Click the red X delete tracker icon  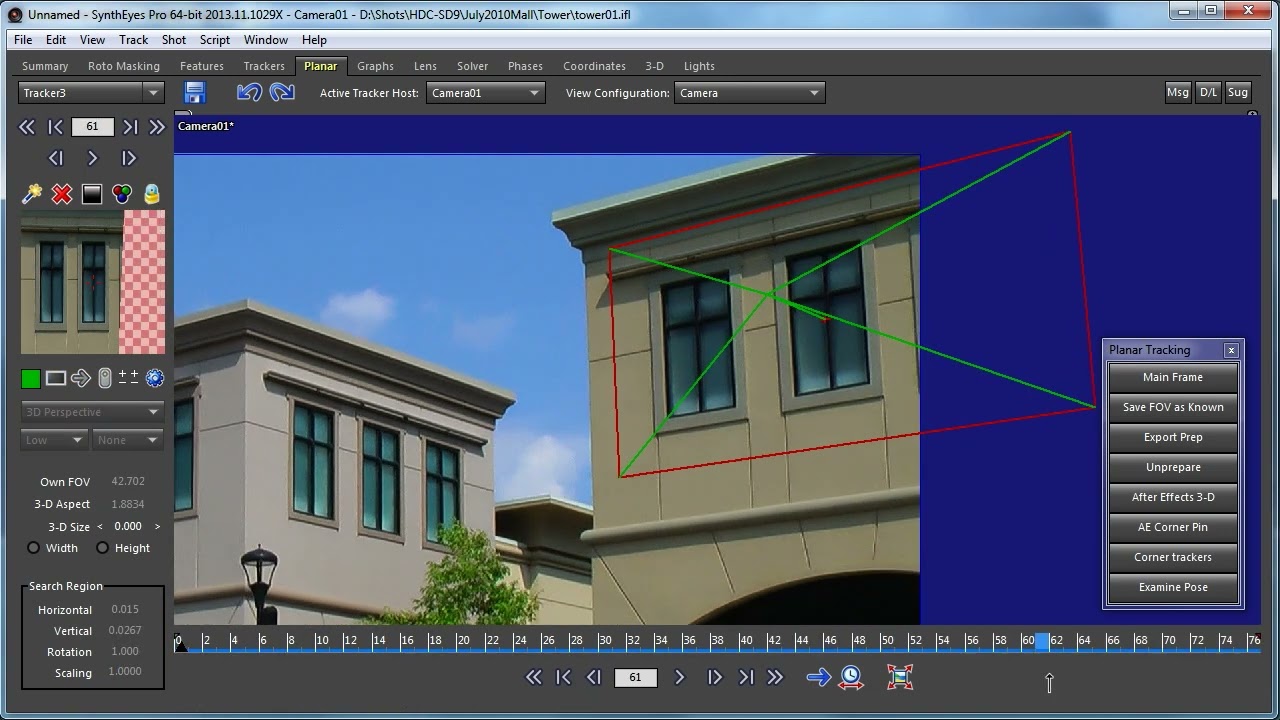point(62,194)
